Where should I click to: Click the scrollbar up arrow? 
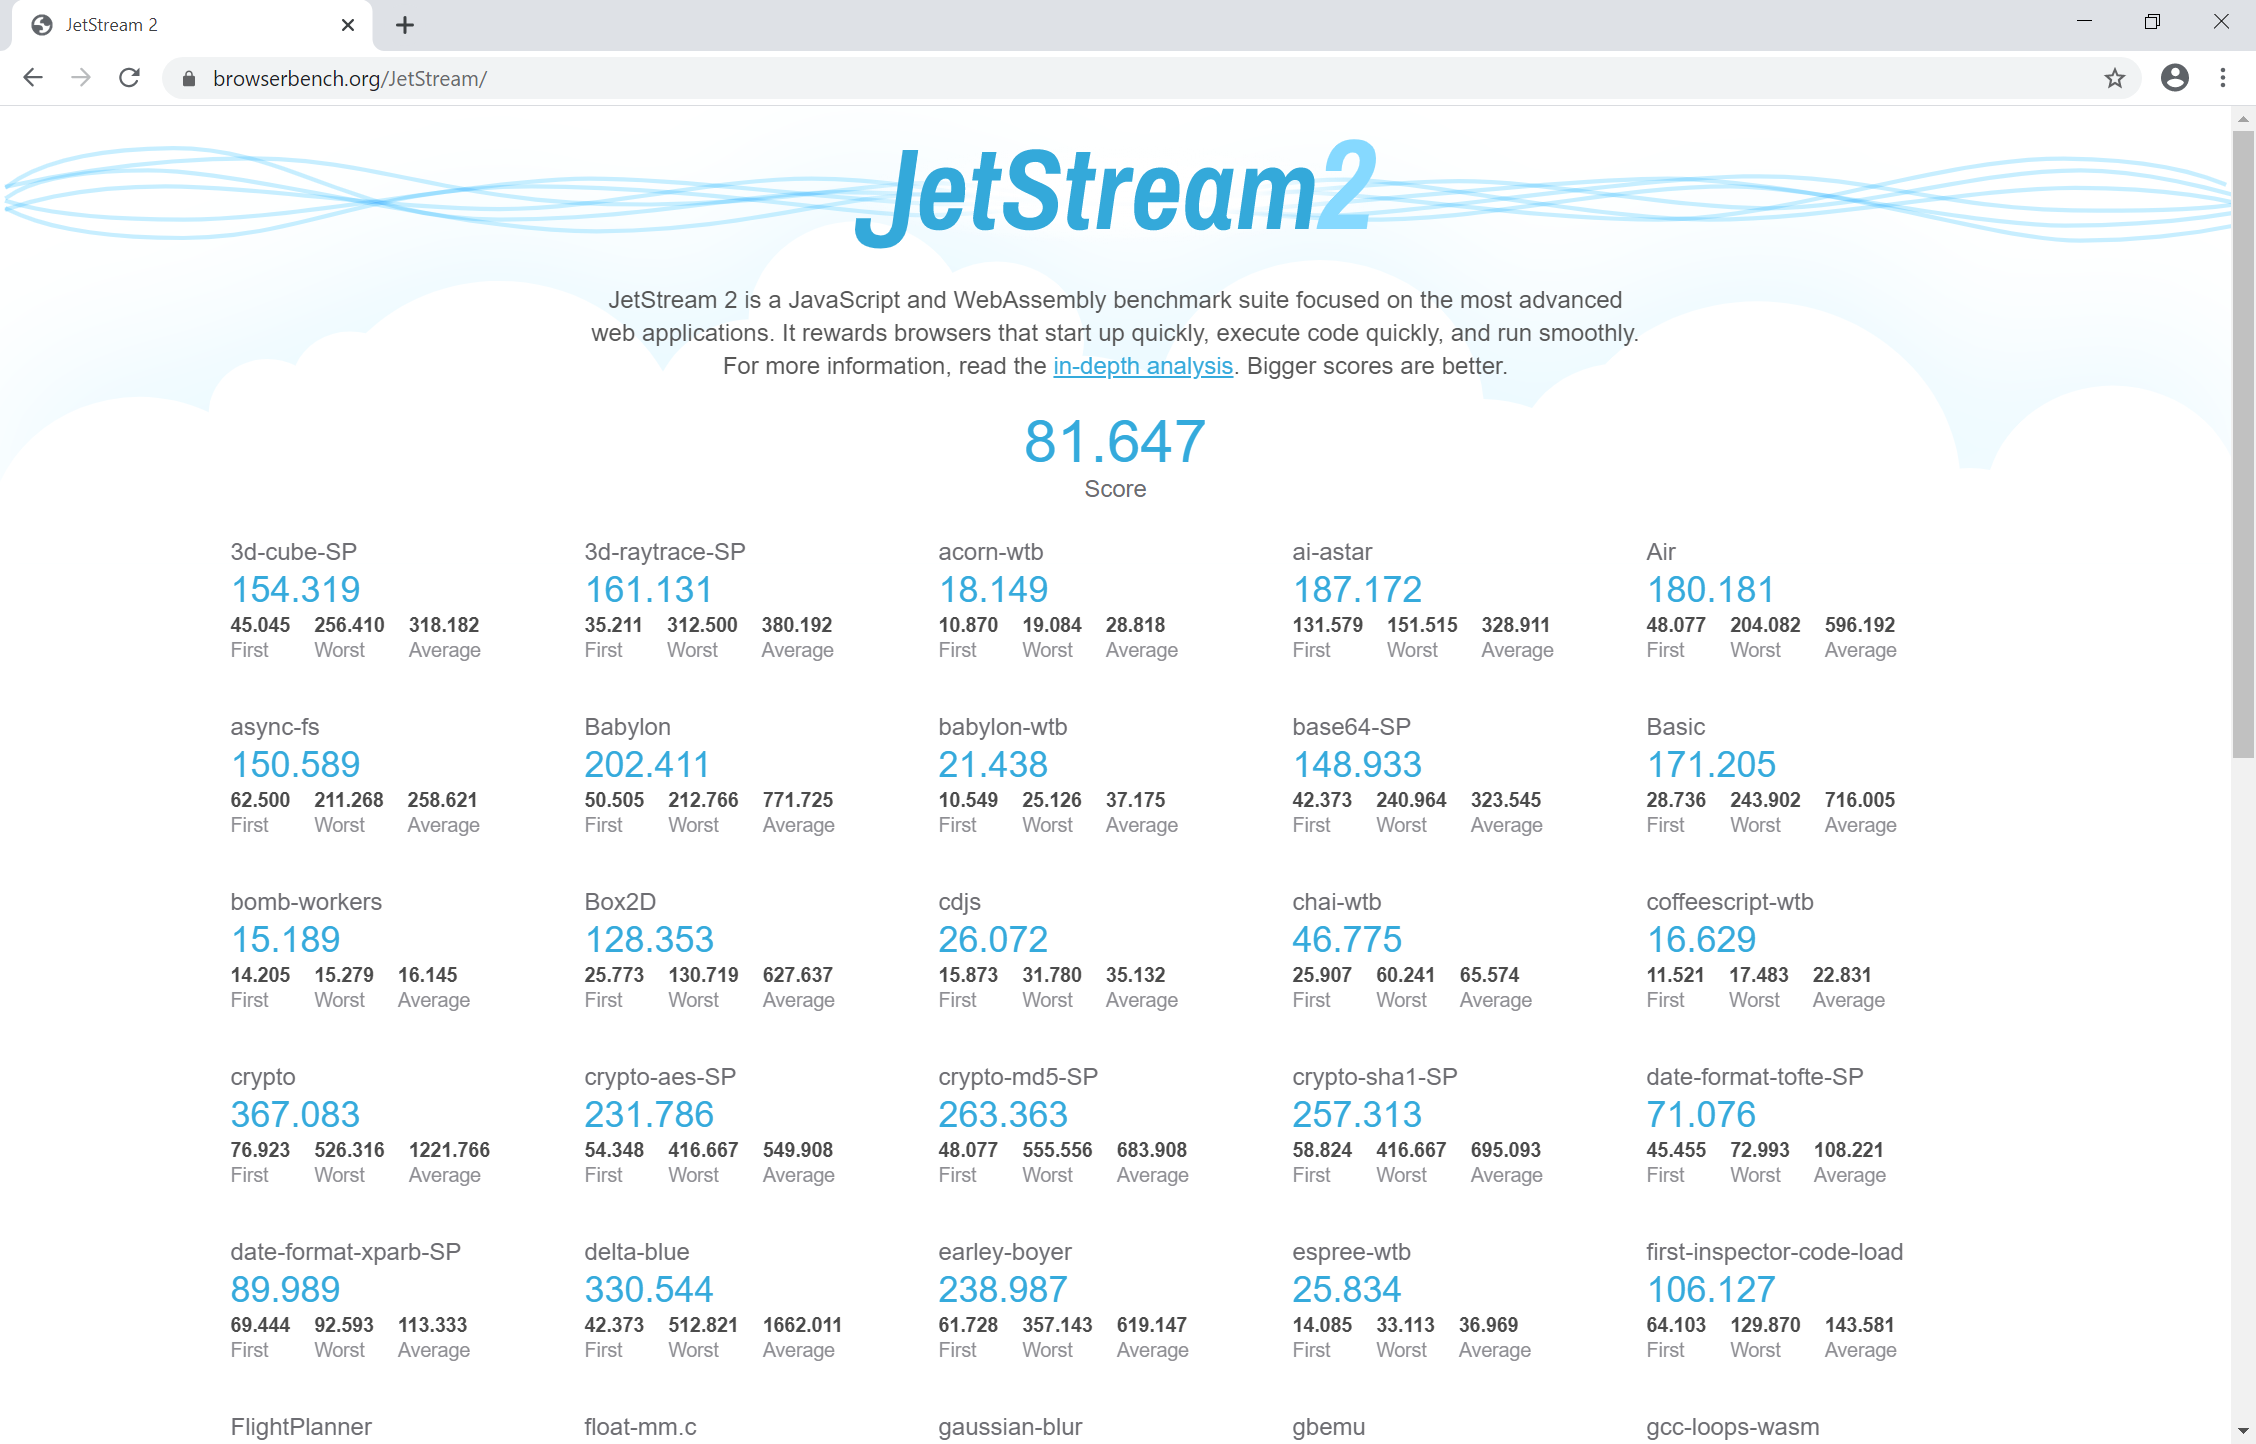tap(2243, 119)
